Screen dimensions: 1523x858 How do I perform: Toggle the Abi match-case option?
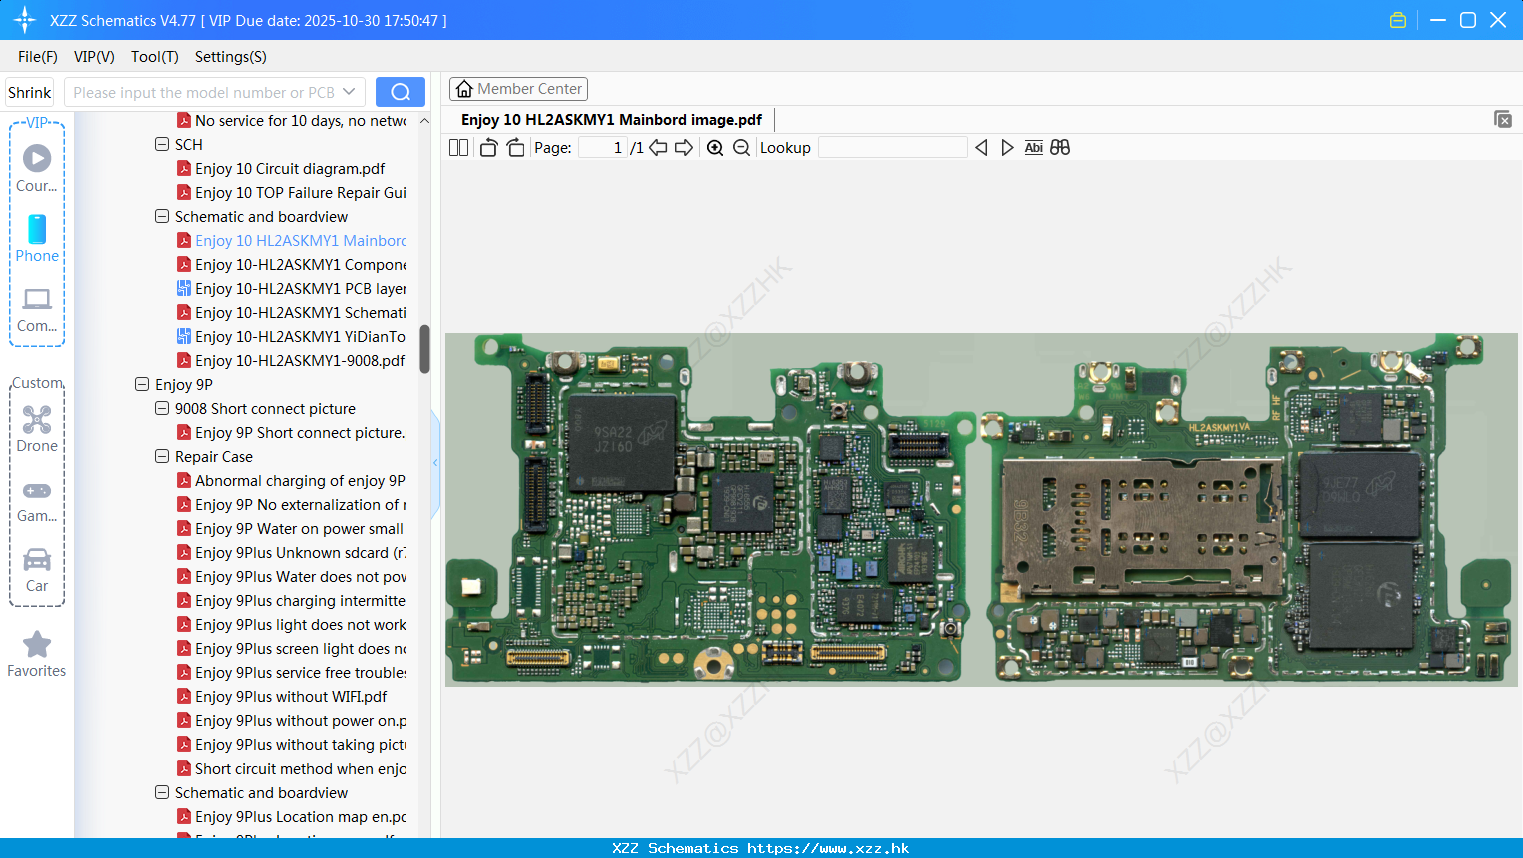(1033, 148)
